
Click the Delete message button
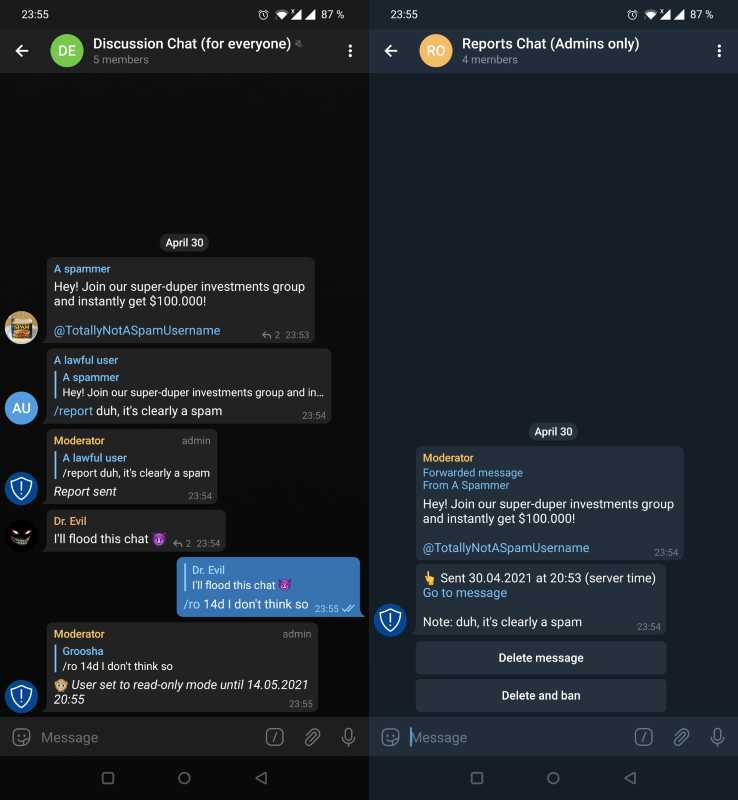click(x=541, y=658)
